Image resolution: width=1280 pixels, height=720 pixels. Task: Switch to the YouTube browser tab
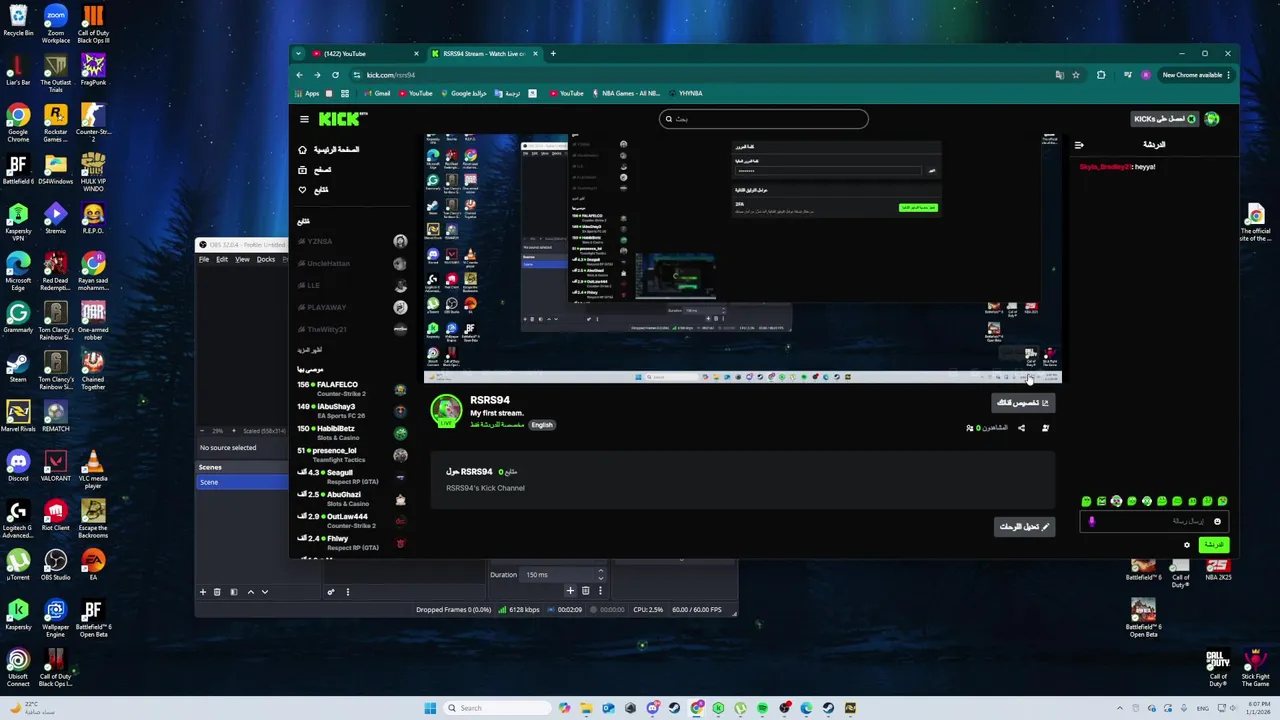[364, 54]
